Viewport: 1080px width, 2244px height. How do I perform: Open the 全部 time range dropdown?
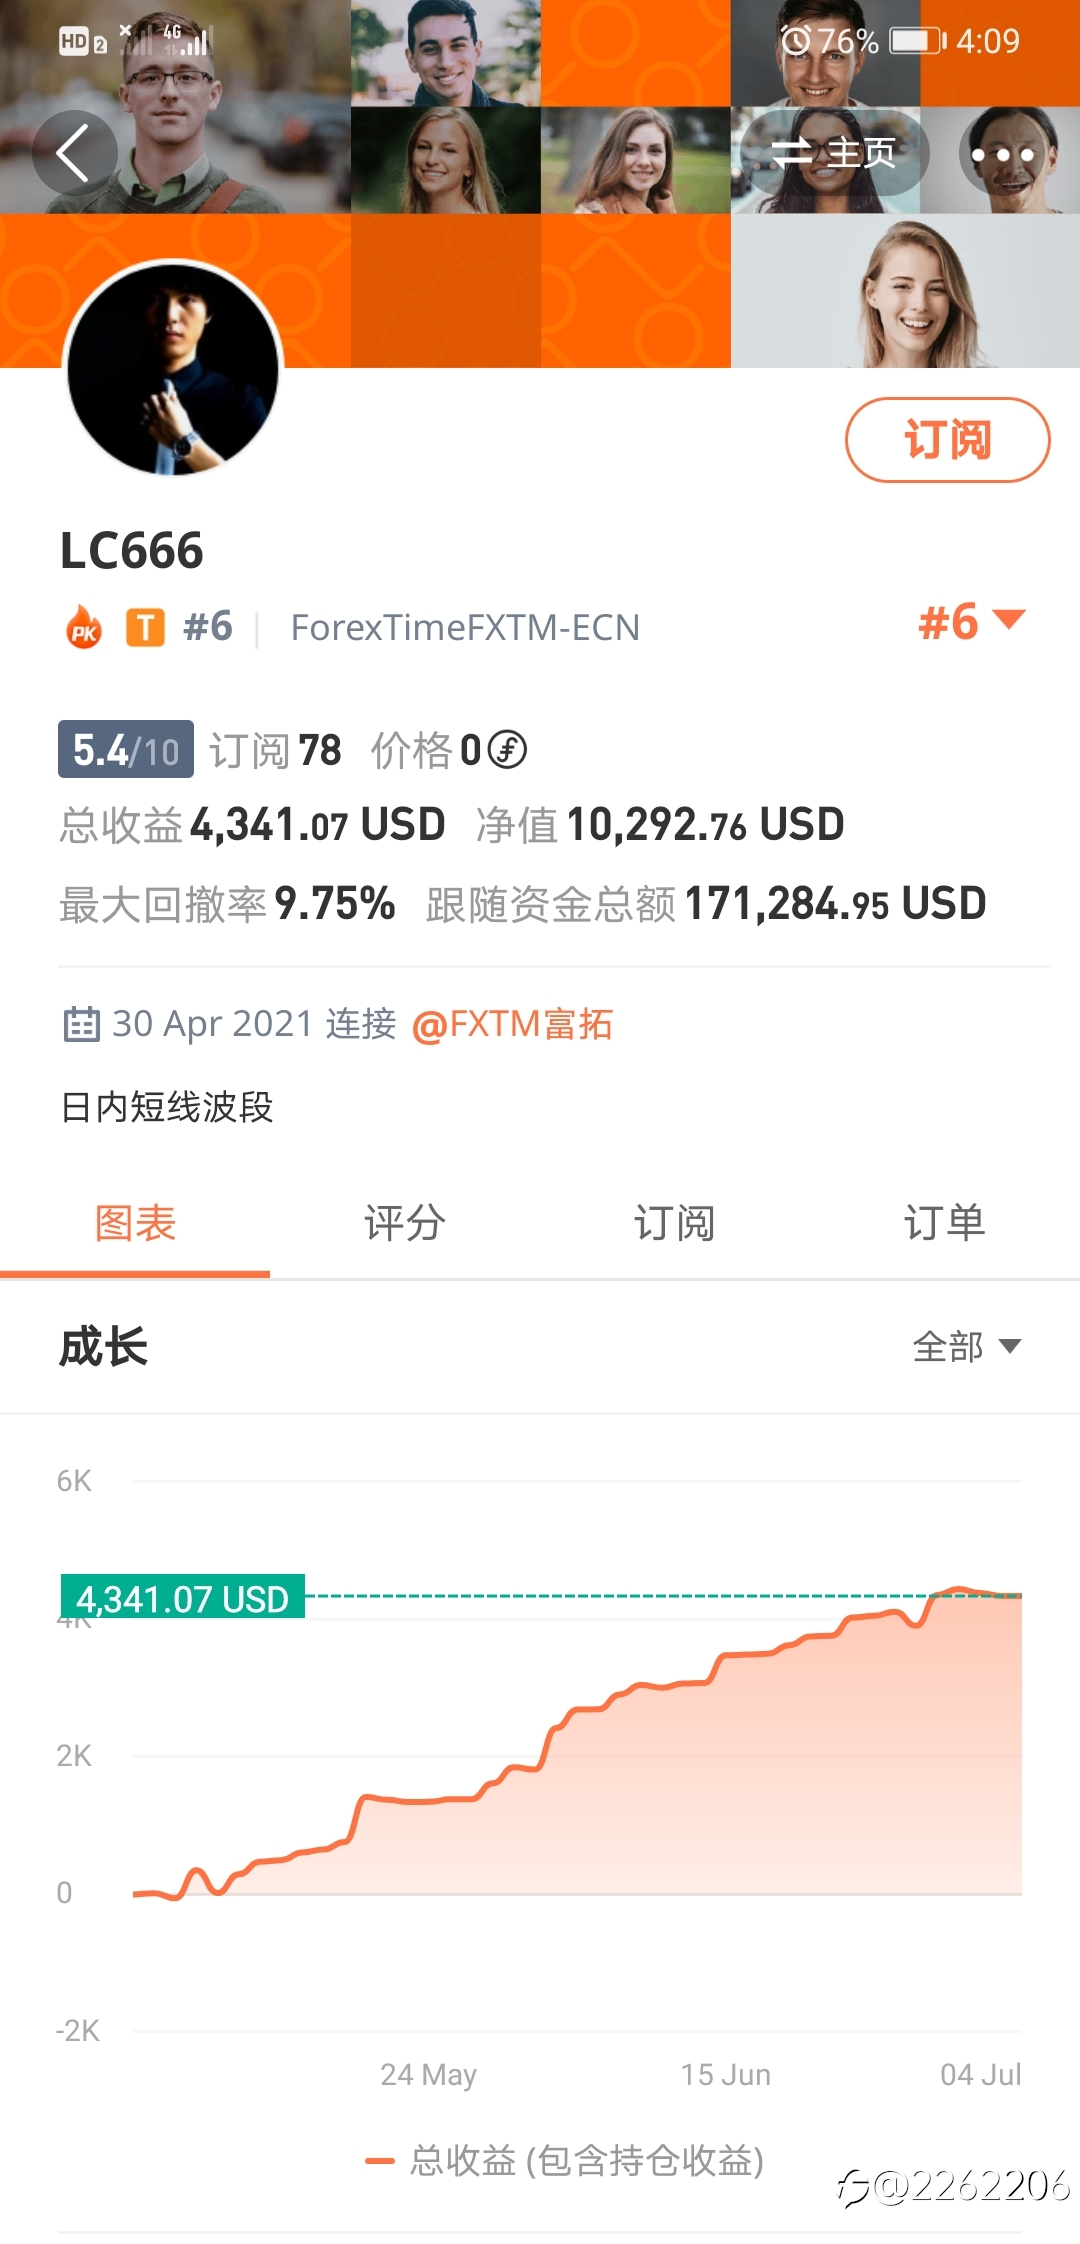pos(966,1346)
